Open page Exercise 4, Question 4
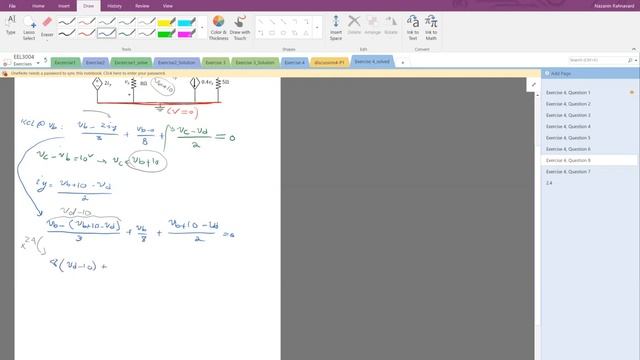 click(568, 127)
